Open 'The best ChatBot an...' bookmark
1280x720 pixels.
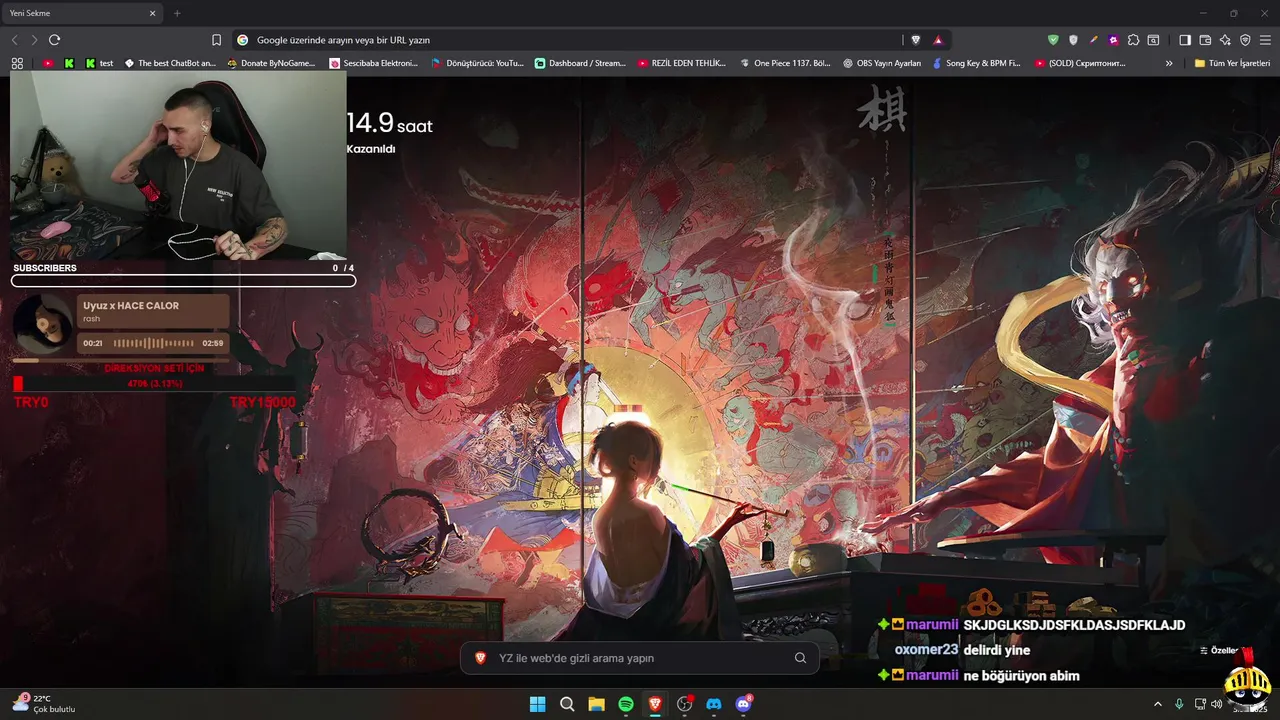click(170, 63)
